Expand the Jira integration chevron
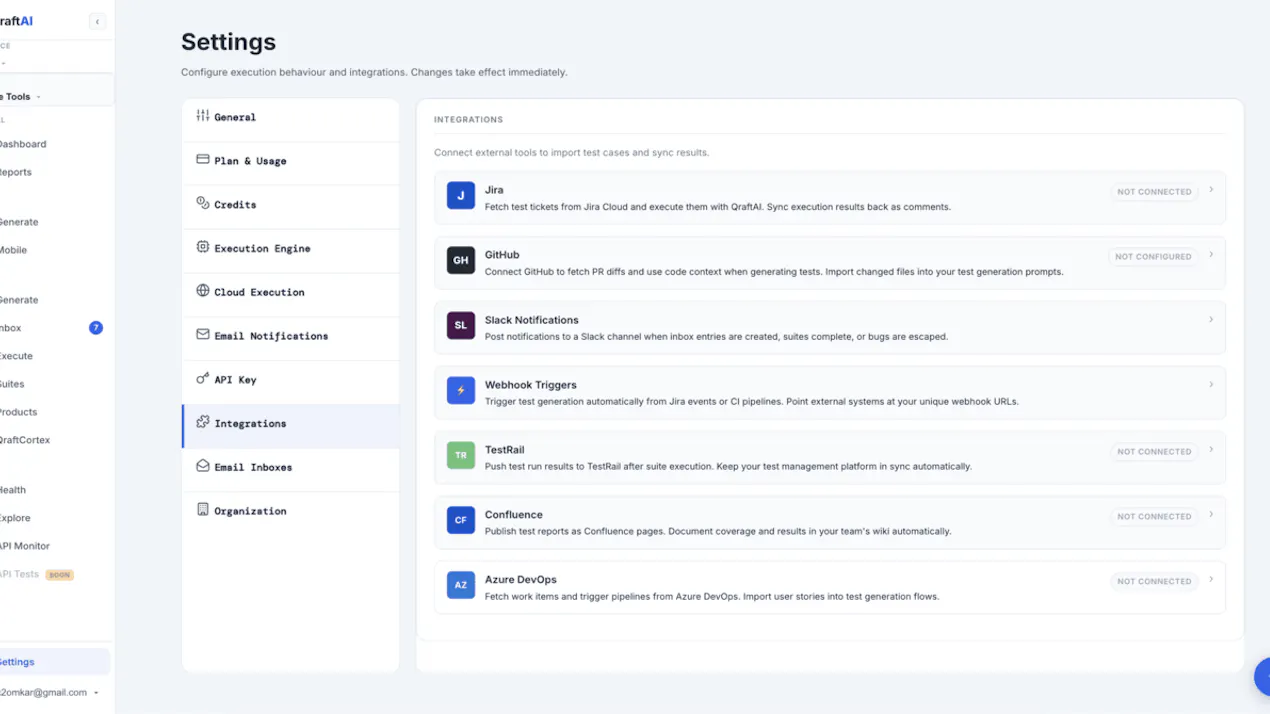 [1211, 190]
